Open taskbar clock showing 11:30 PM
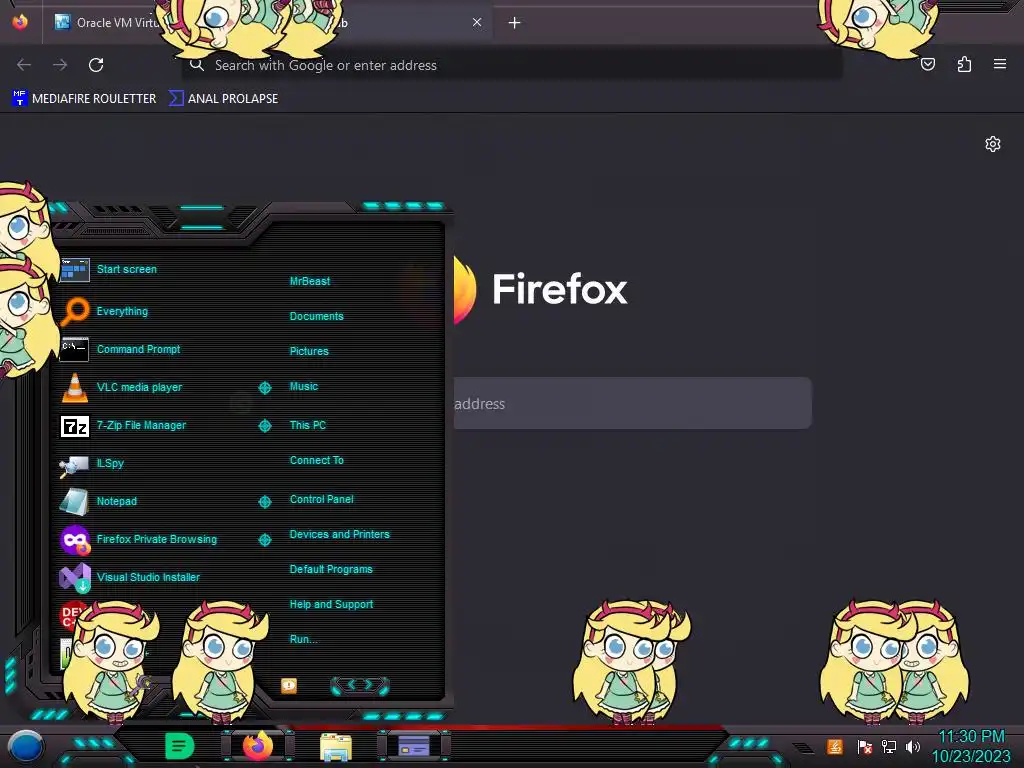Viewport: 1024px width, 768px height. pos(971,746)
